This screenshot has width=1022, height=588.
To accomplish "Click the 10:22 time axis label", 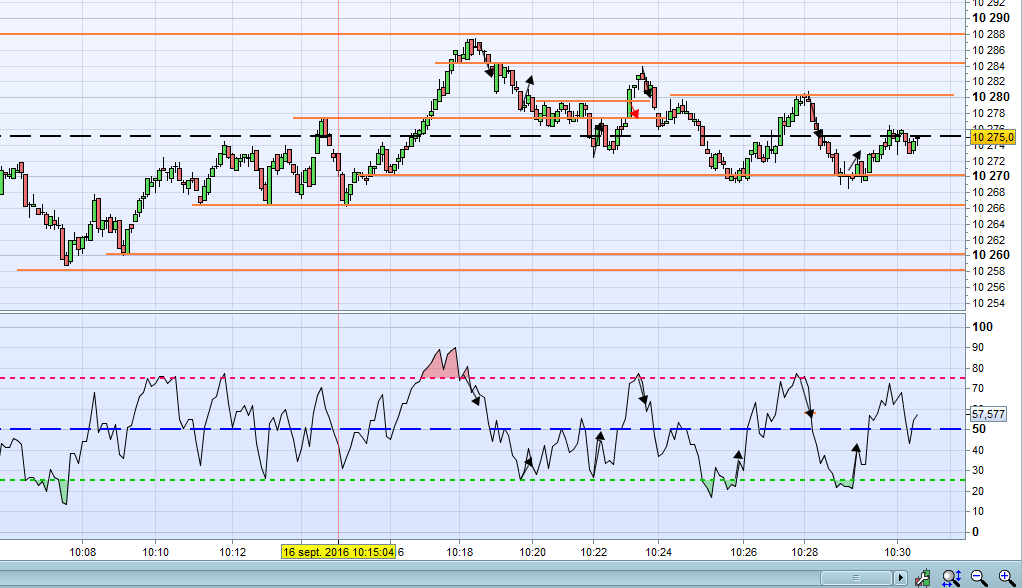I will 594,552.
